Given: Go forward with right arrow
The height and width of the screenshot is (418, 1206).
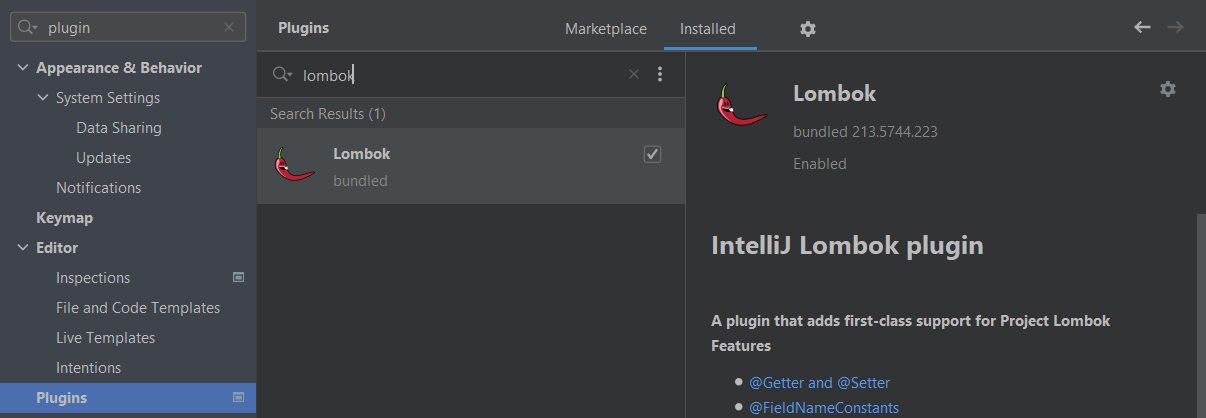Looking at the screenshot, I should (x=1175, y=27).
